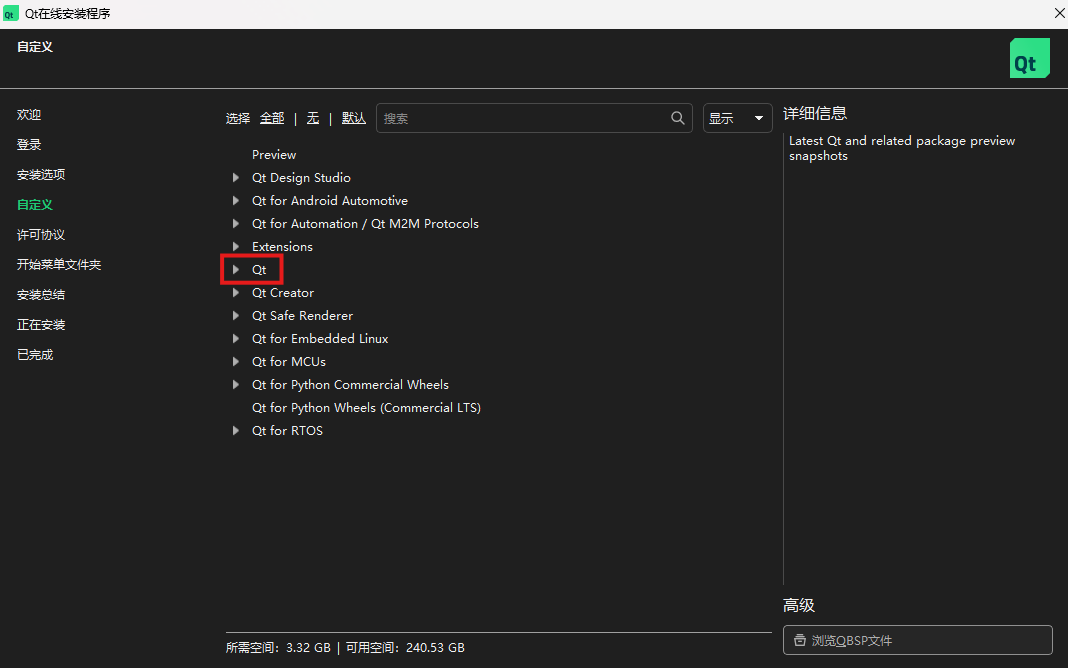Expand the Qt for MCUs node
1068x668 pixels.
(236, 362)
